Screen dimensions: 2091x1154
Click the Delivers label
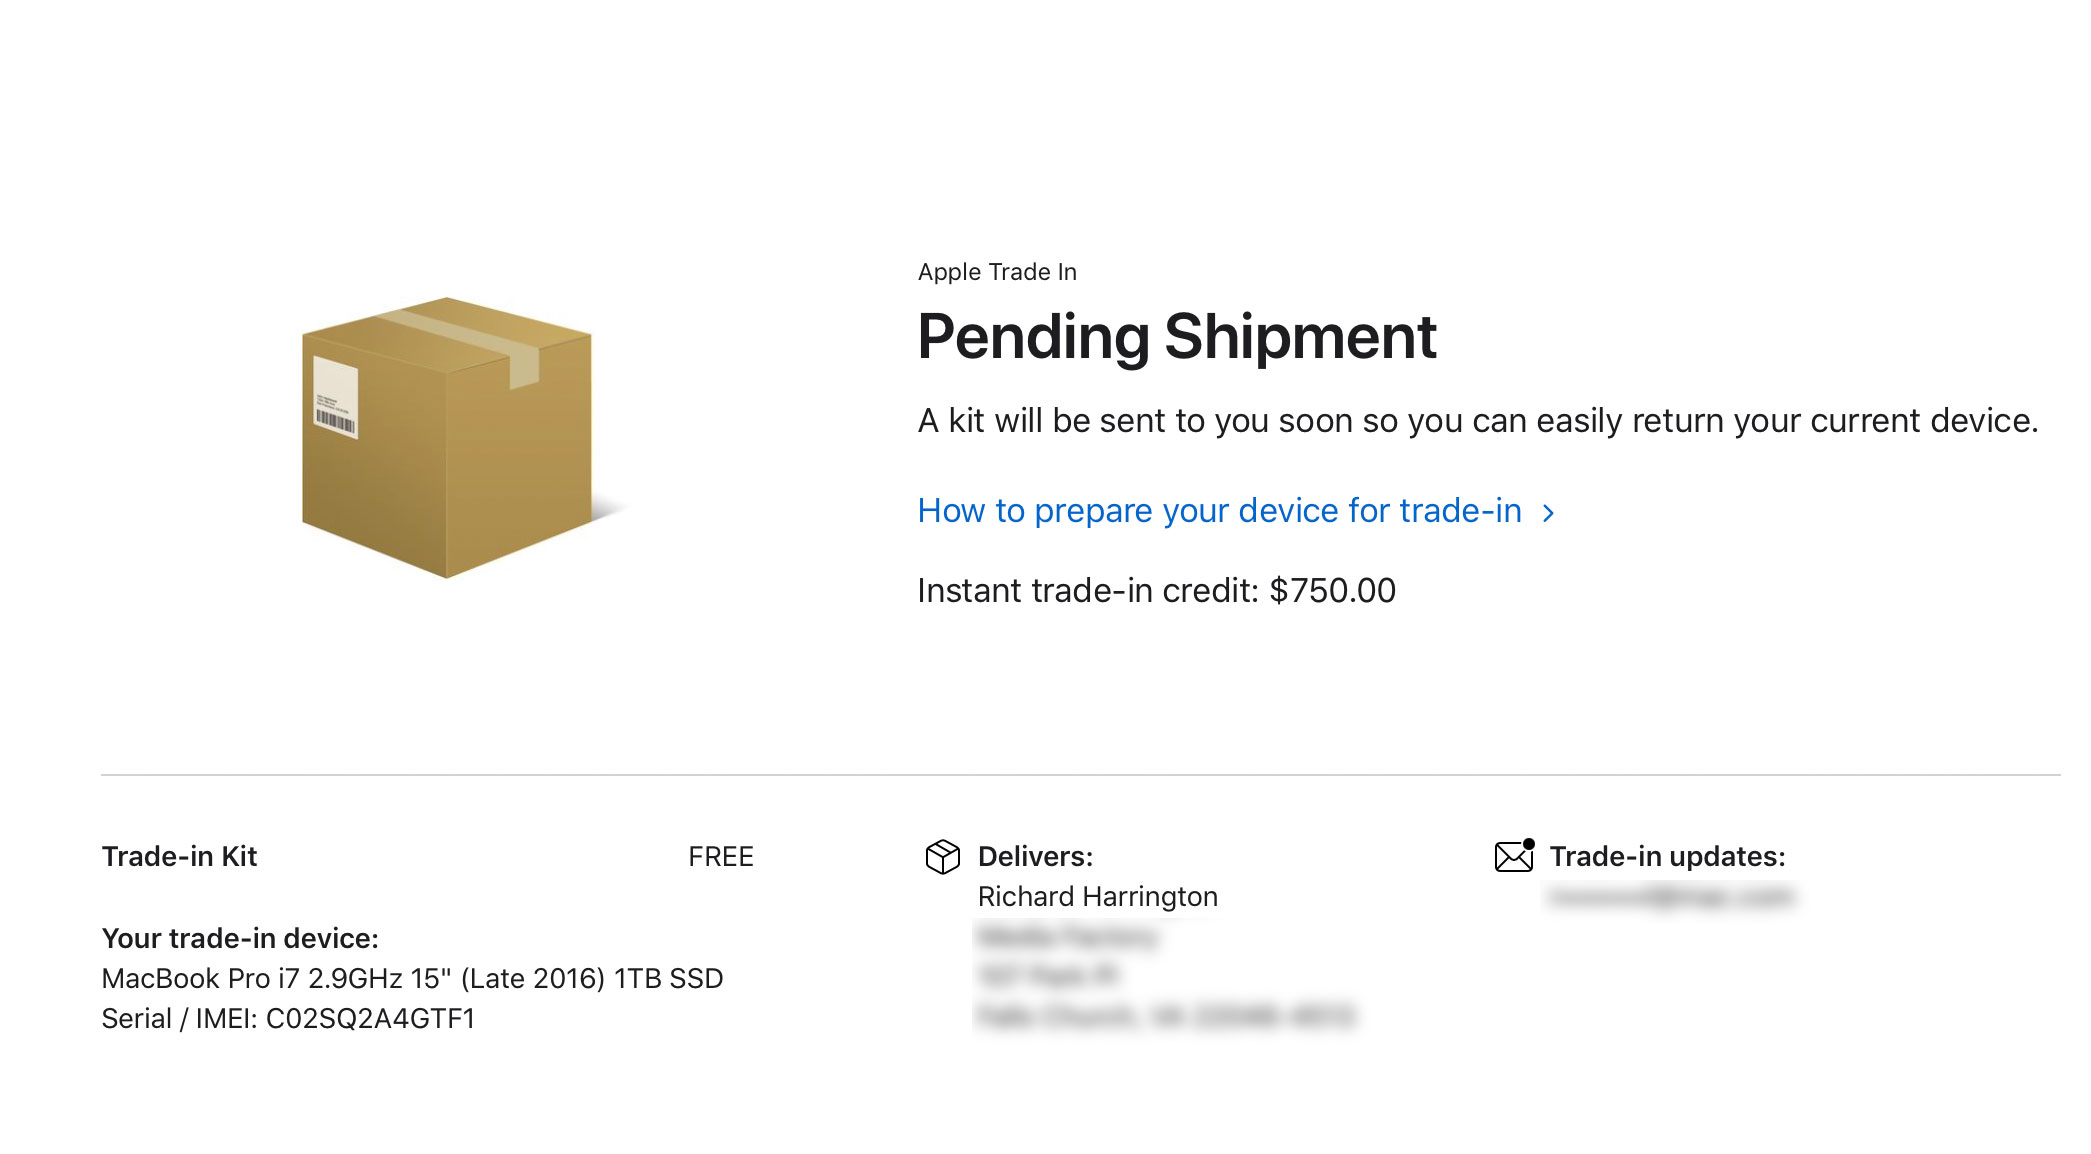[x=1035, y=857]
